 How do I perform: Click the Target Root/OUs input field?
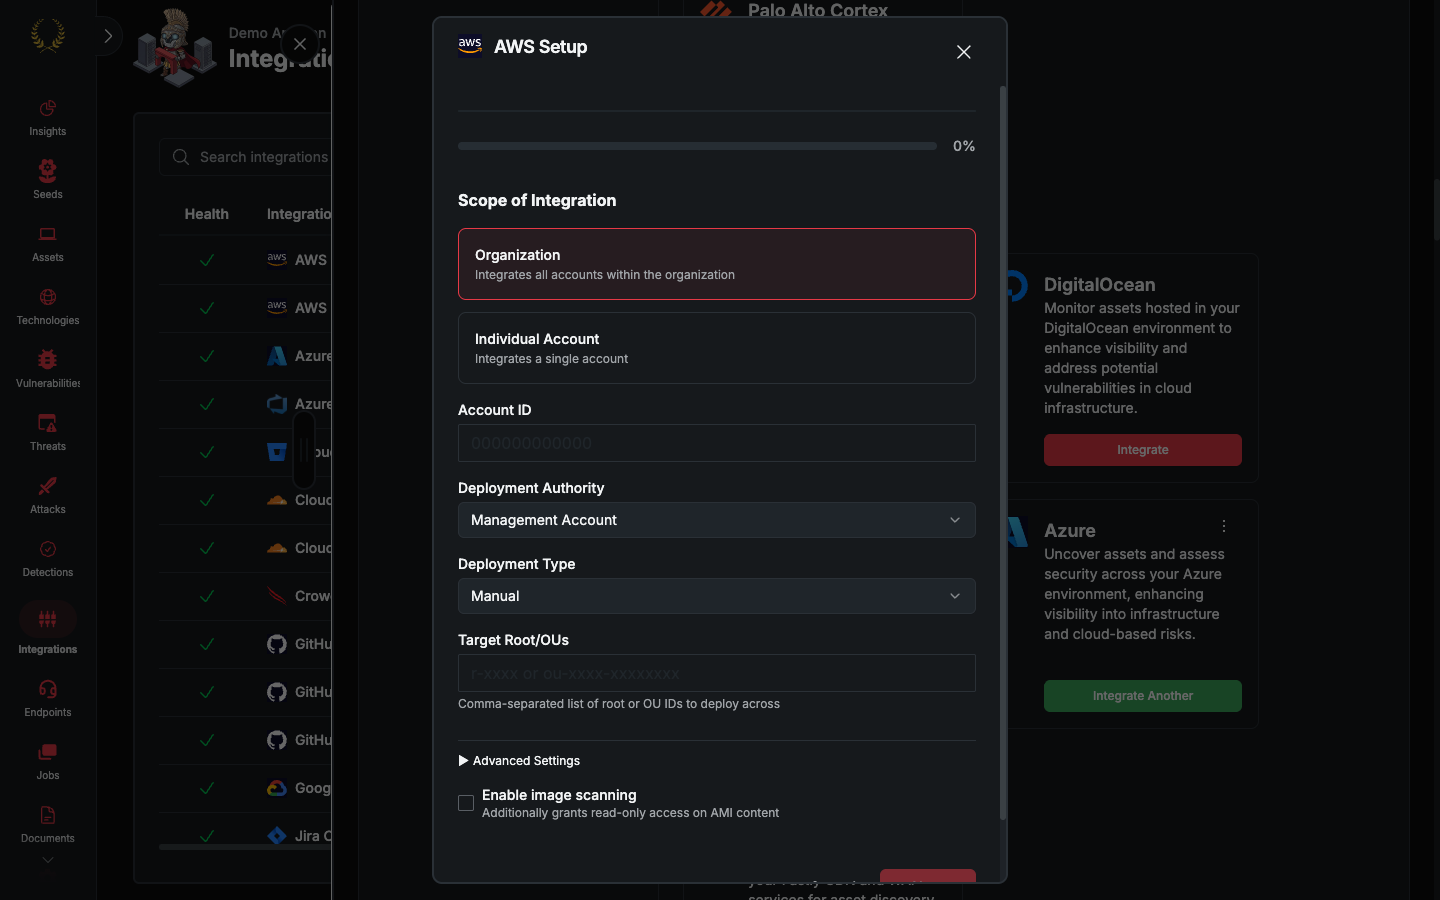click(x=716, y=673)
